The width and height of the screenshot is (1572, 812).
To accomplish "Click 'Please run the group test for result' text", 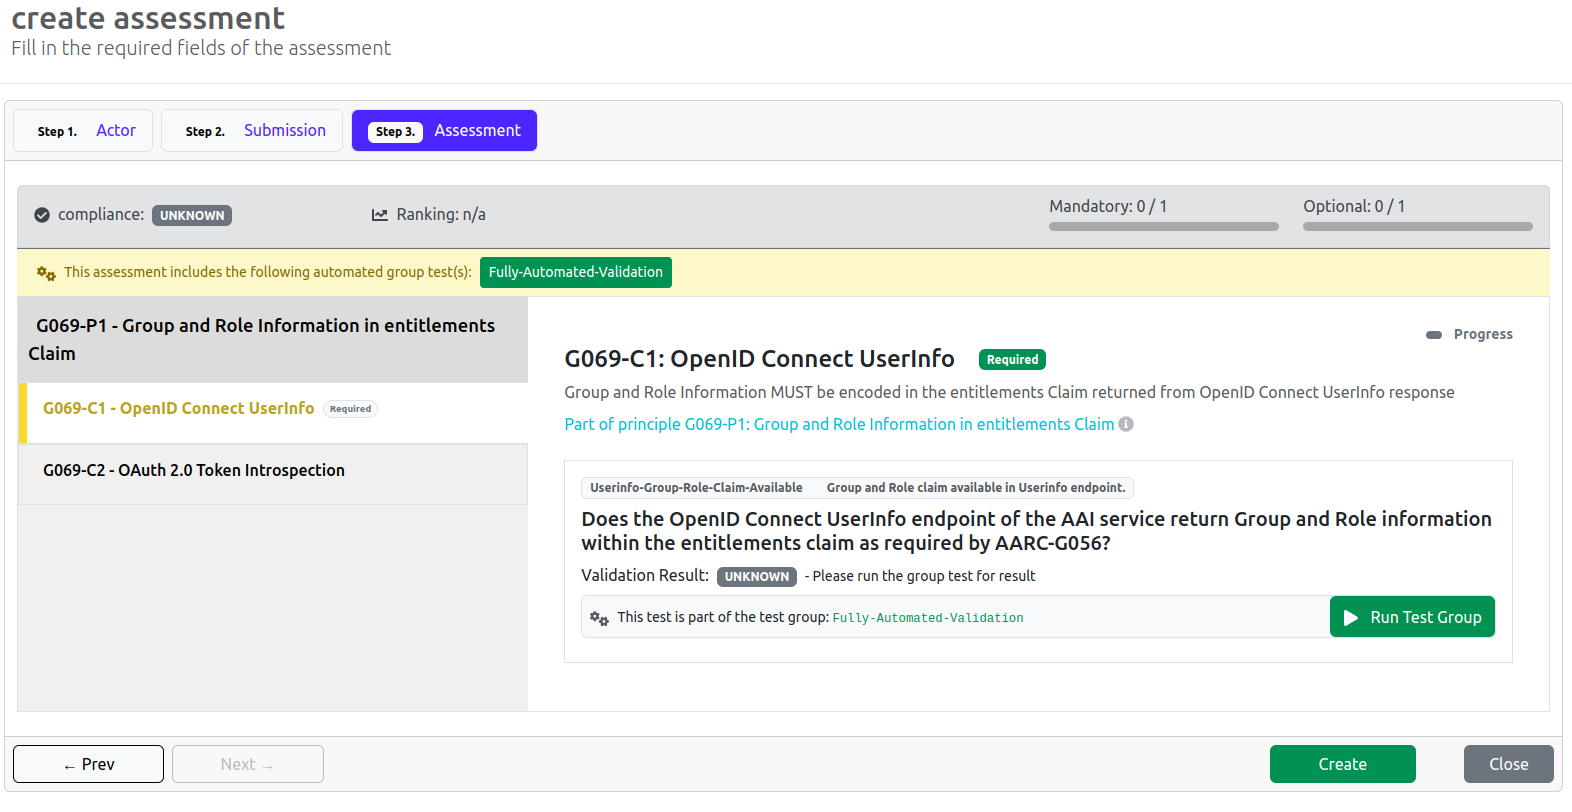I will coord(924,576).
